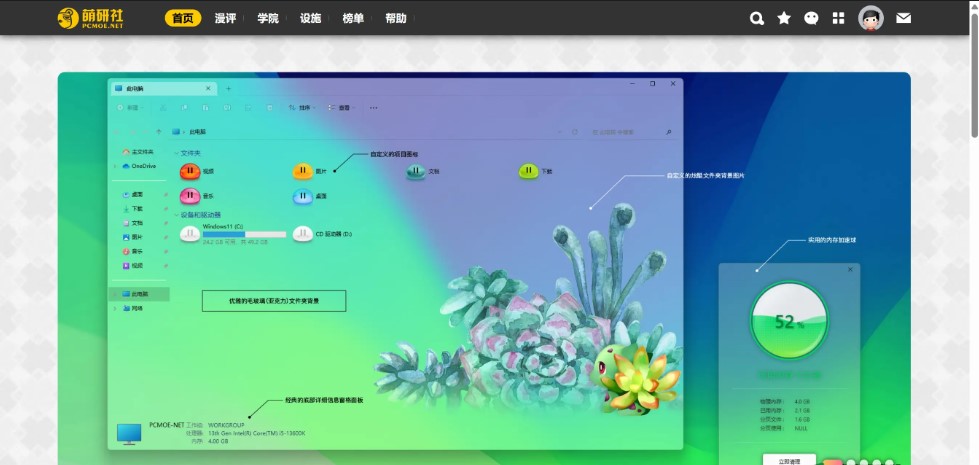This screenshot has height=465, width=979.
Task: Select the 榜单 navigation item
Action: [x=353, y=18]
